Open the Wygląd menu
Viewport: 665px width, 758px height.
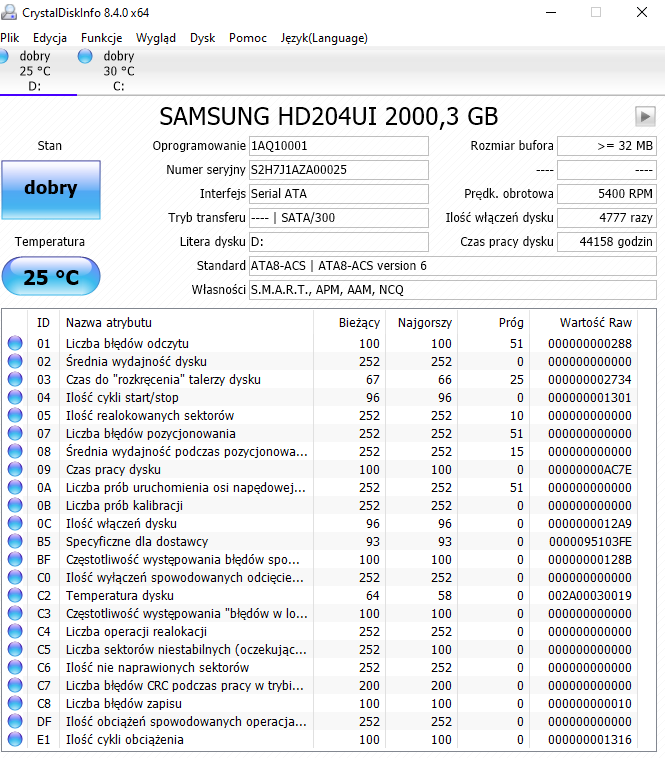coord(156,38)
